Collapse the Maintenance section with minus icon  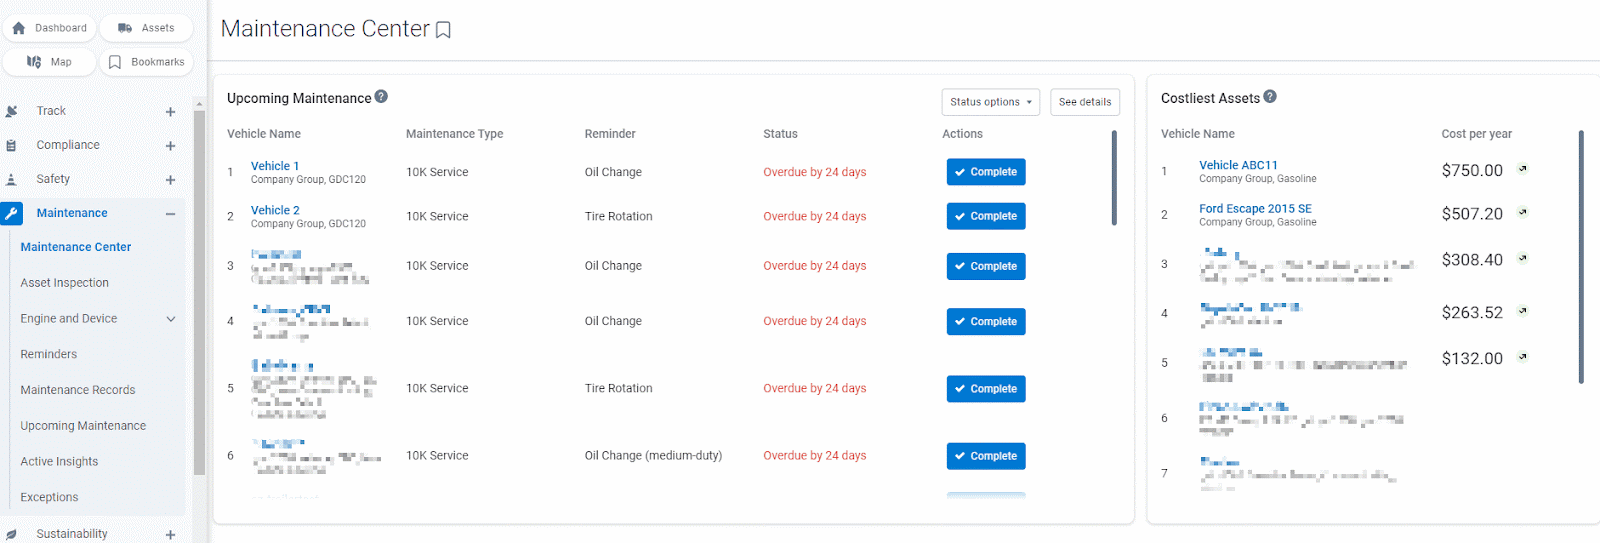coord(170,214)
